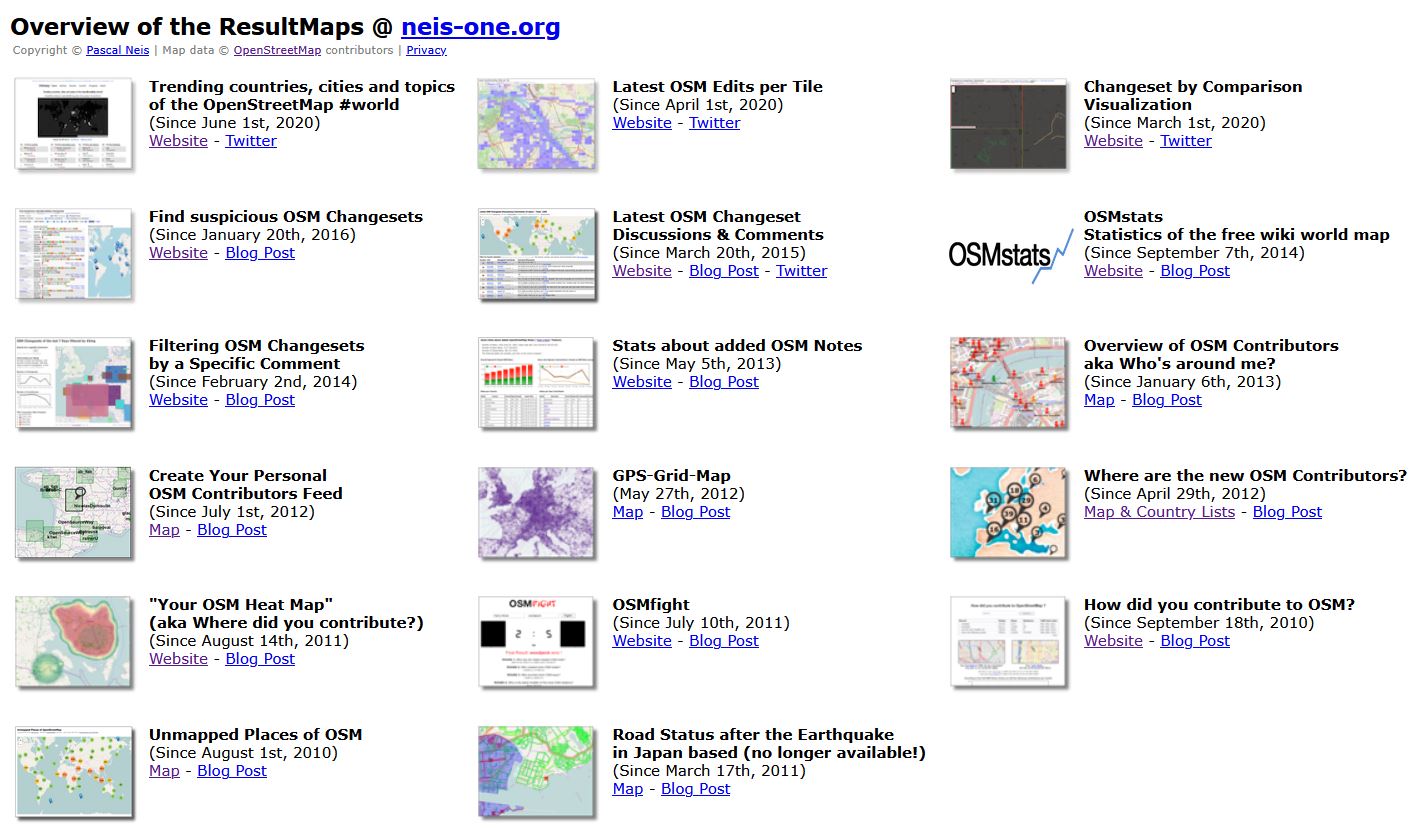Viewport: 1428px width, 835px height.
Task: Open Website link for Changeset by Comparison
Action: [1113, 141]
